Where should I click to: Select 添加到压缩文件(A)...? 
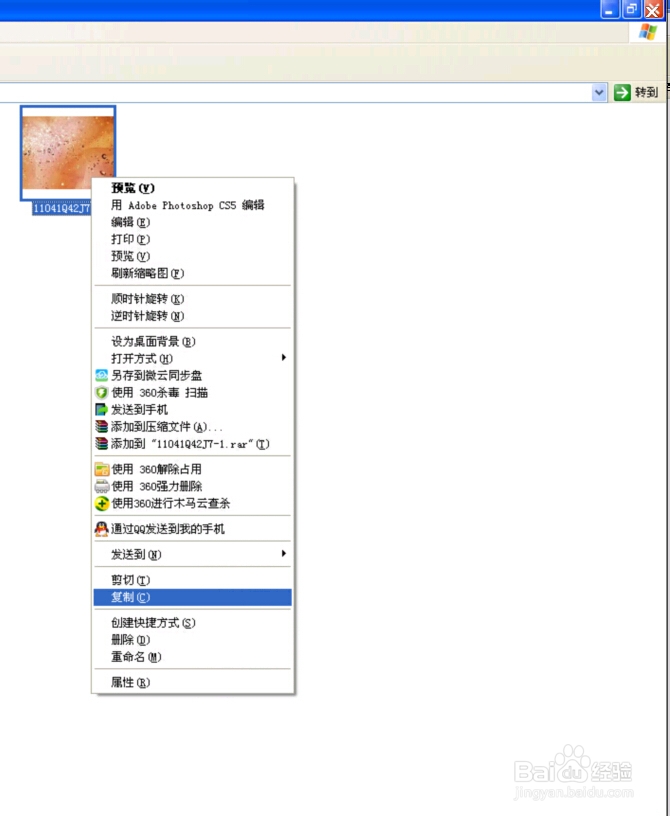point(193,427)
